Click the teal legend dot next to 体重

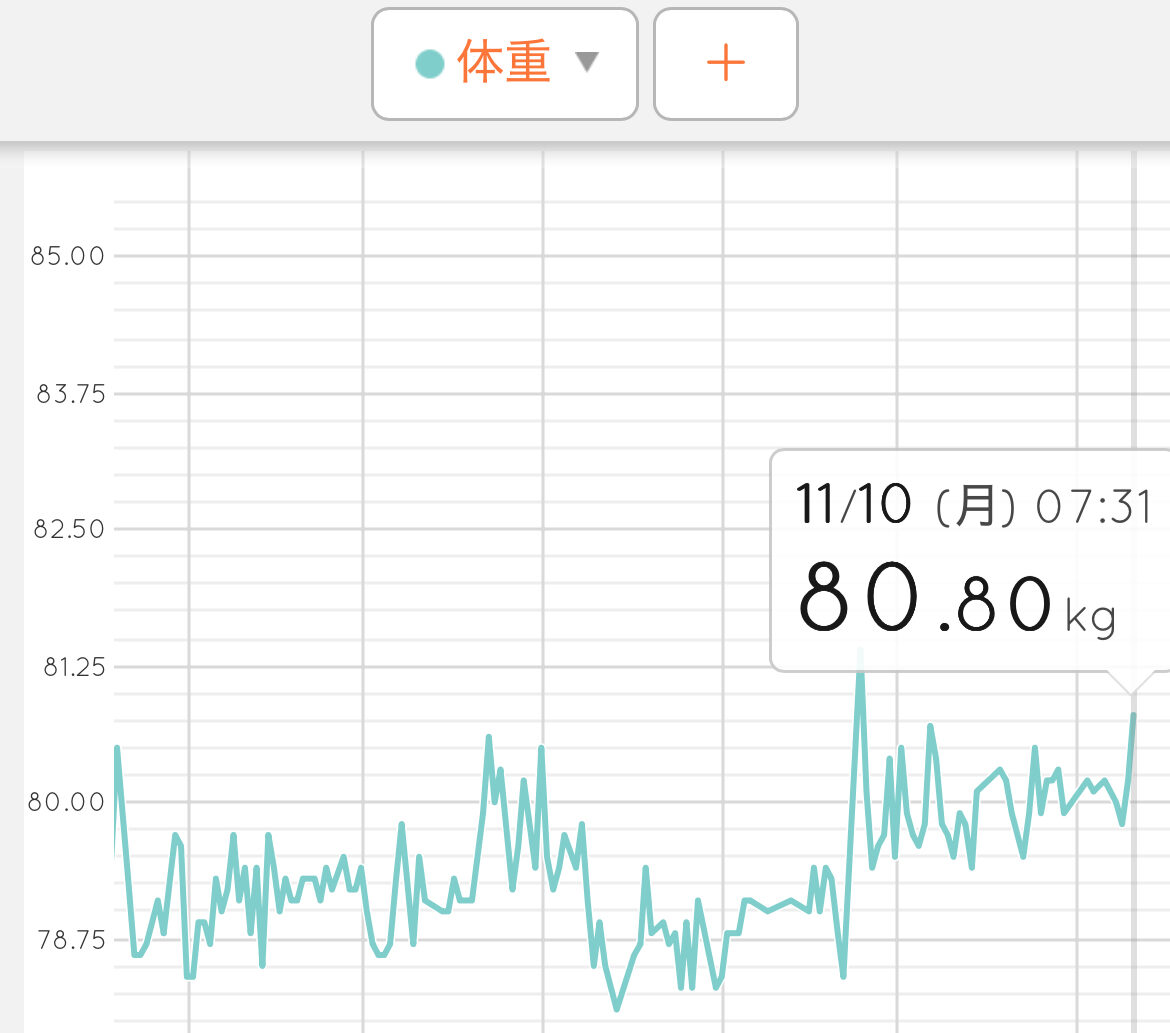pos(429,64)
